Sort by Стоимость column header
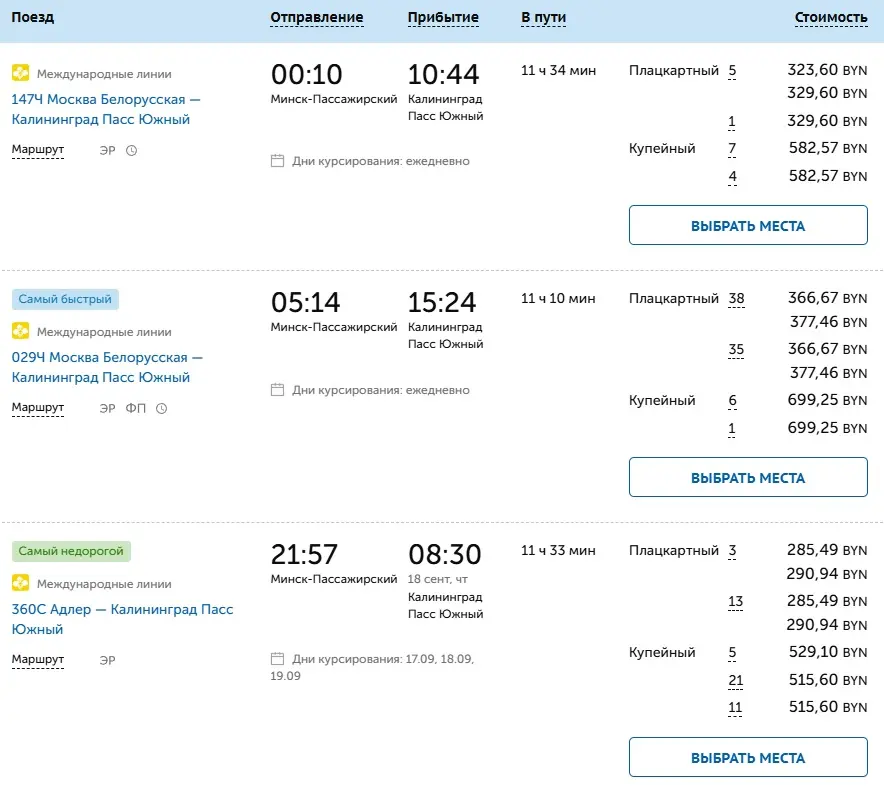 click(830, 17)
